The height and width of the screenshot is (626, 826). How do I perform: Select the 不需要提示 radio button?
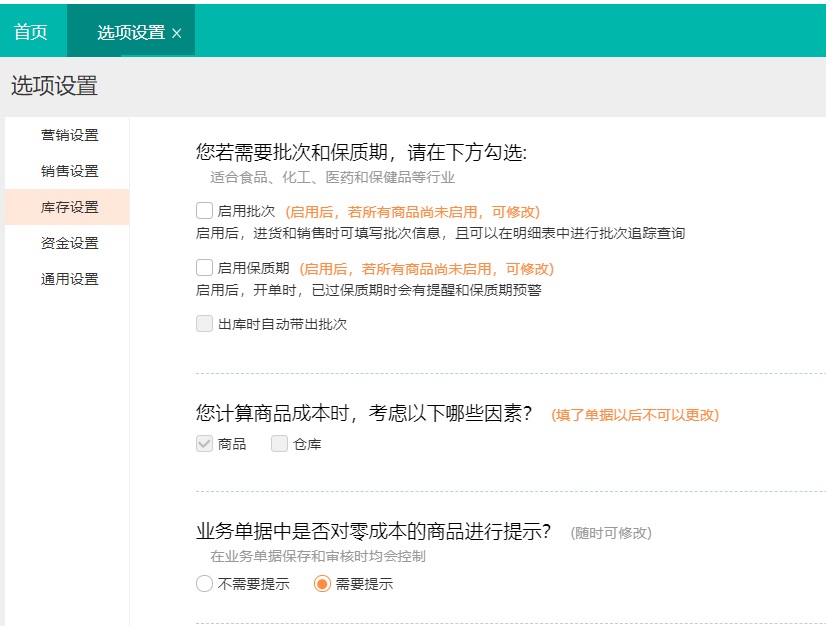coord(204,584)
